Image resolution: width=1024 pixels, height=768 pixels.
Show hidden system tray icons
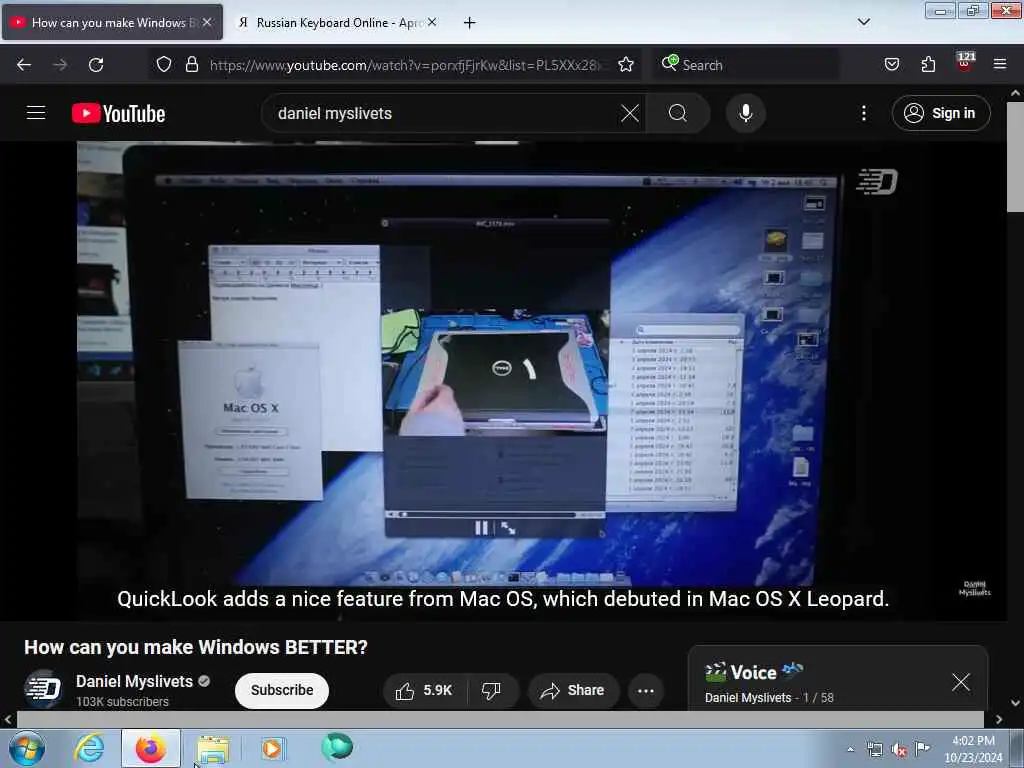[850, 749]
